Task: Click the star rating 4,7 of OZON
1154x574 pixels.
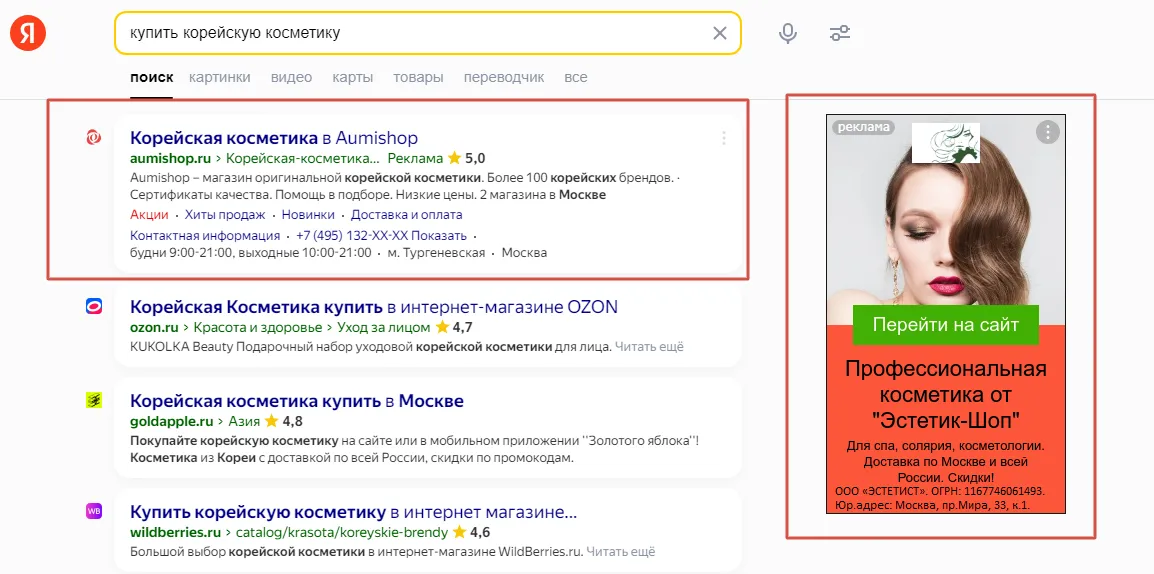Action: [454, 327]
